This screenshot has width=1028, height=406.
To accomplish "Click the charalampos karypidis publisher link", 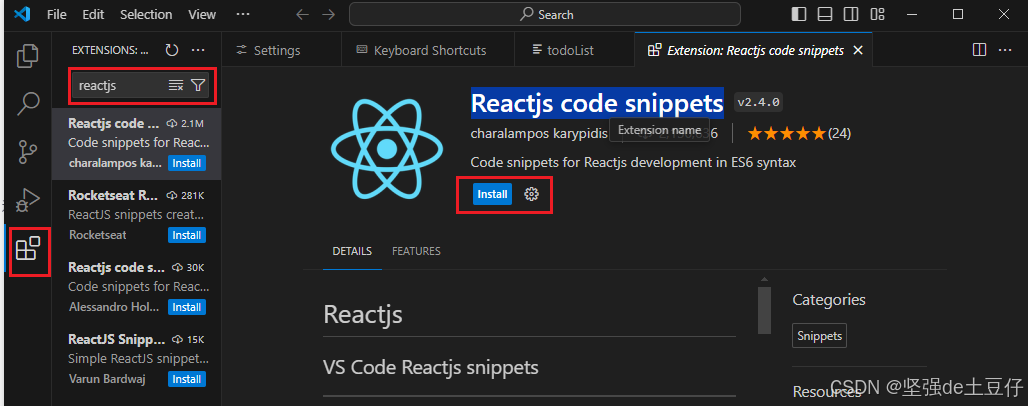I will tap(539, 133).
